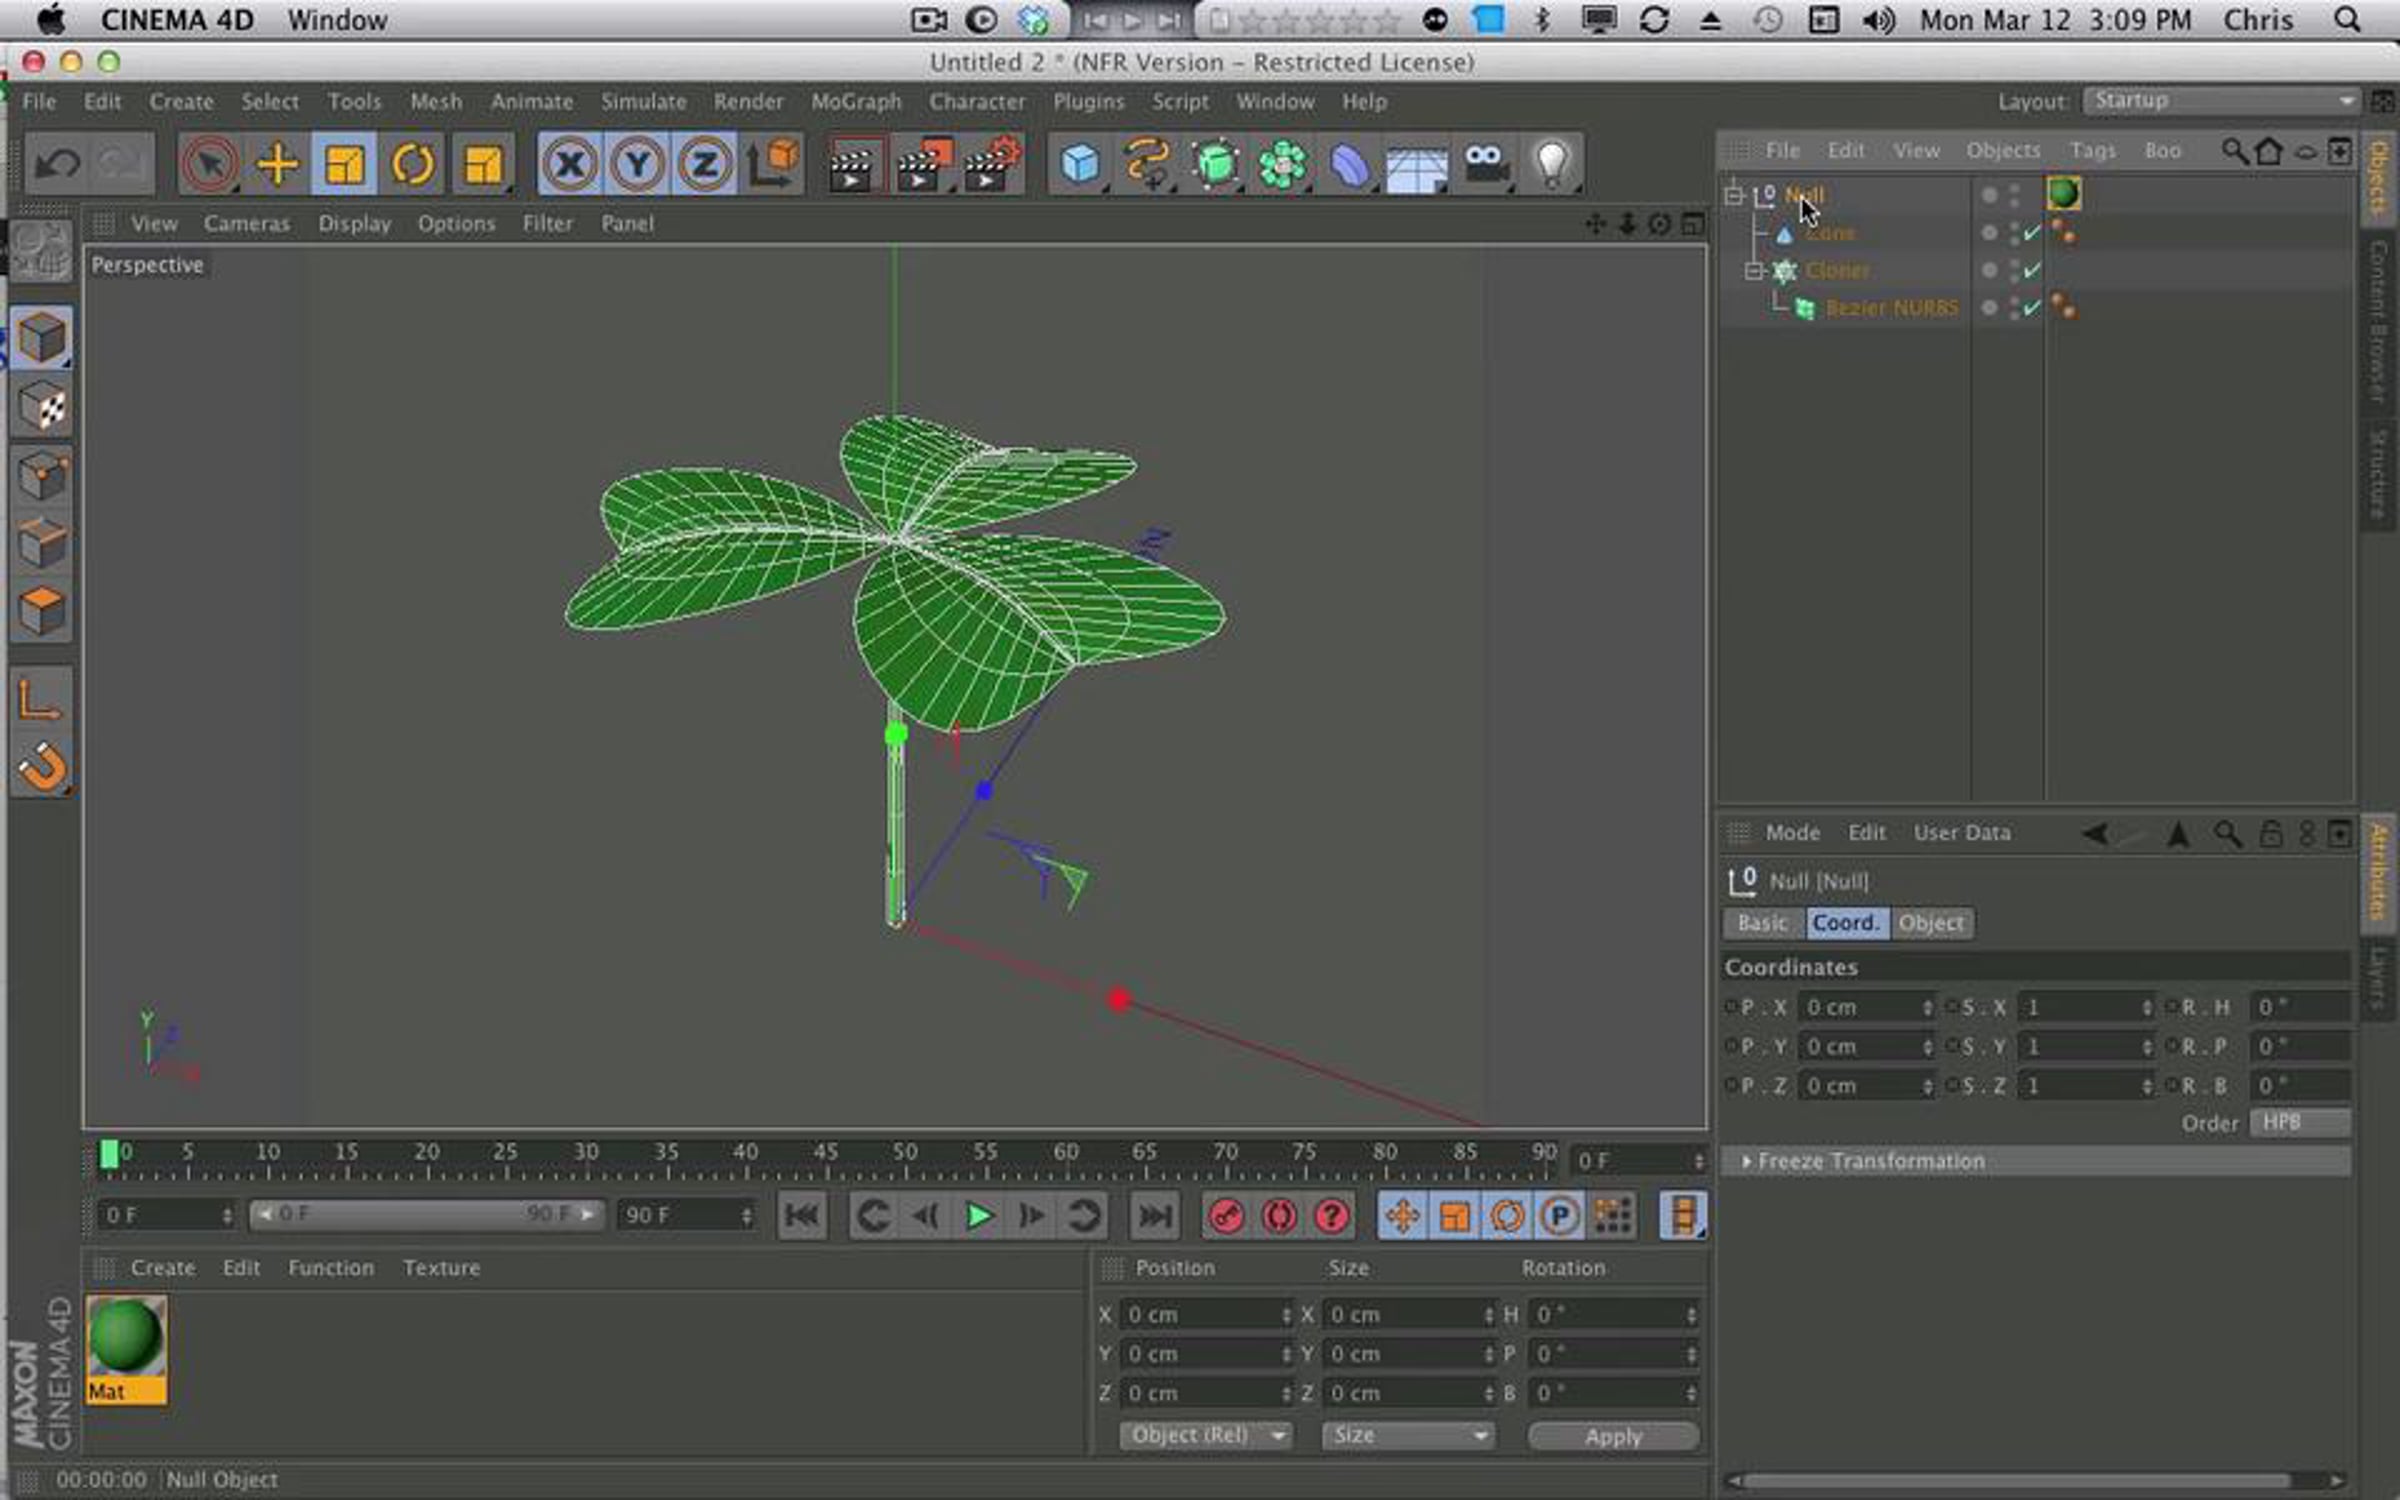Toggle the Z axis lock
The width and height of the screenshot is (2400, 1500).
705,163
